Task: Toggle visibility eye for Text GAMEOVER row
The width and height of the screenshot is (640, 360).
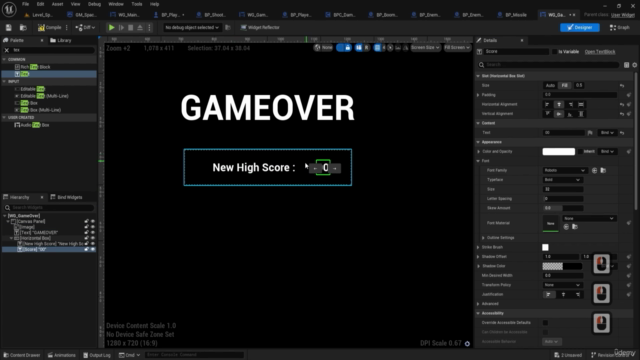Action: coord(93,232)
